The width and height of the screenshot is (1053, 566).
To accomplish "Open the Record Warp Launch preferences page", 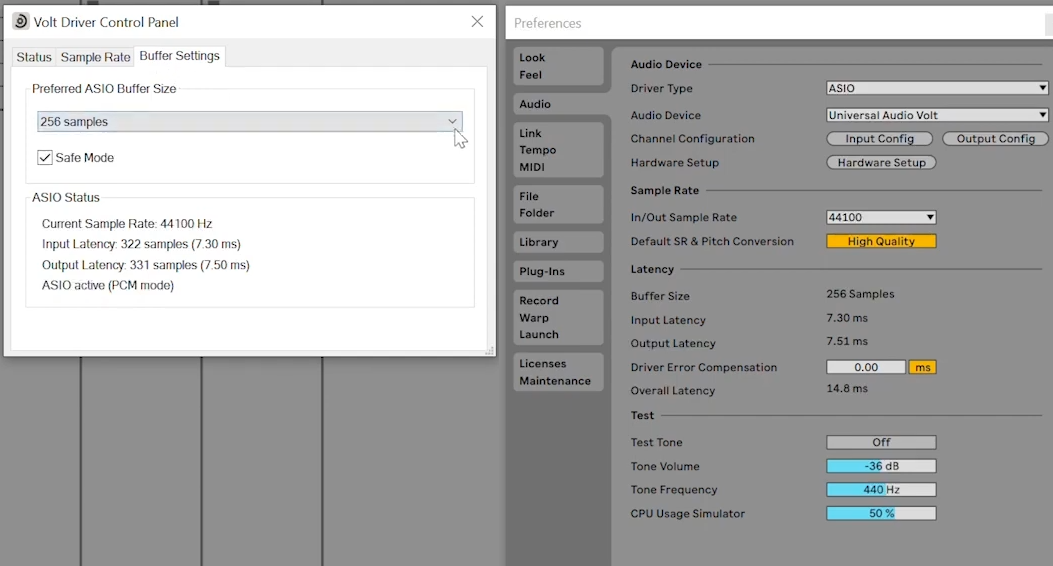I will (x=558, y=317).
